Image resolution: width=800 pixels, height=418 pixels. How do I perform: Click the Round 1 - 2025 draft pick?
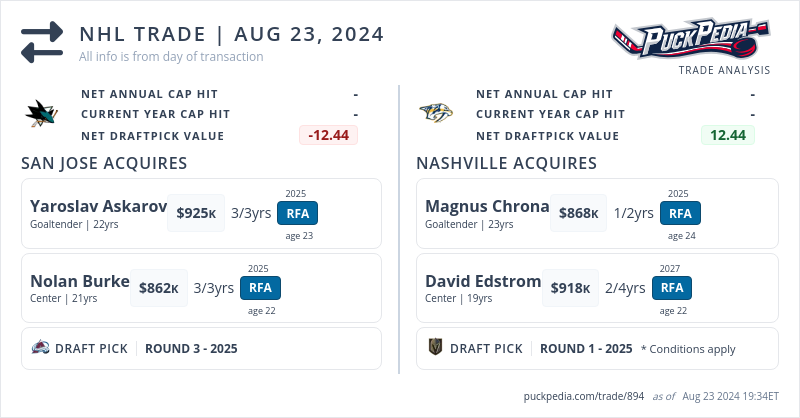pos(586,349)
